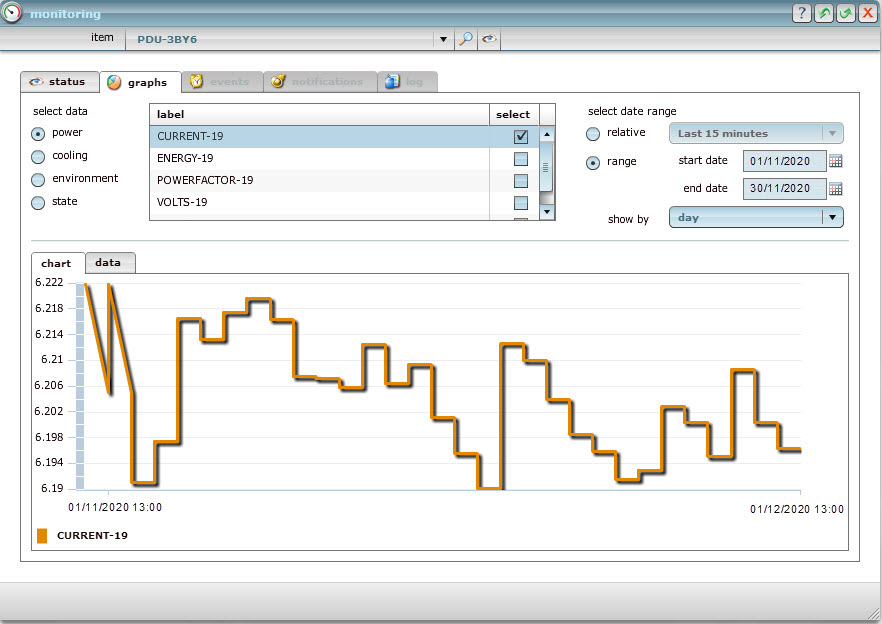Click the monitoring gauge icon in title bar
The image size is (882, 624).
pos(13,13)
